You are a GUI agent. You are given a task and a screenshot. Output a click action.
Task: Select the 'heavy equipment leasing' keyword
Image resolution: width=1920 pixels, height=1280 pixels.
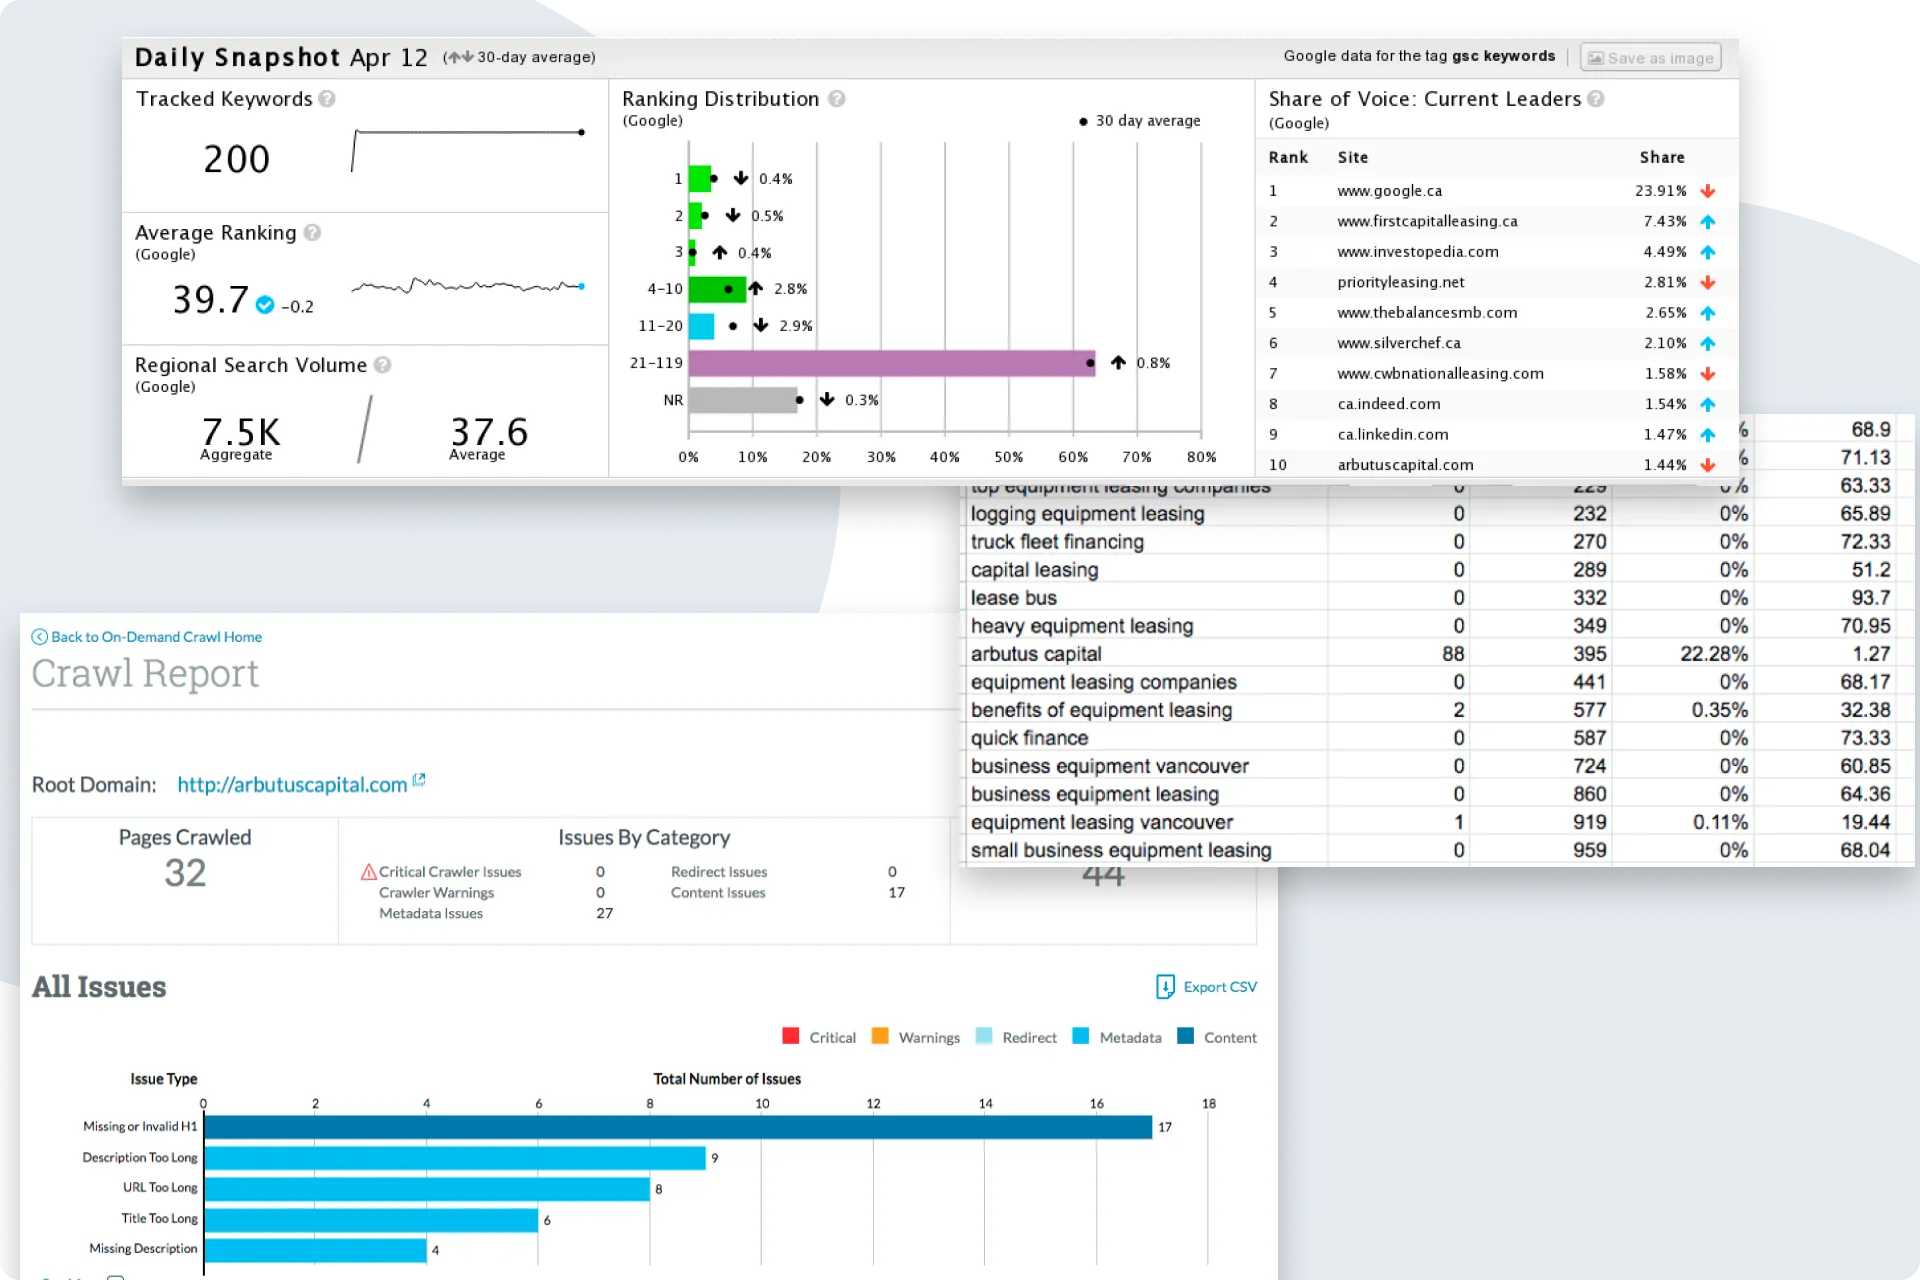point(1082,626)
